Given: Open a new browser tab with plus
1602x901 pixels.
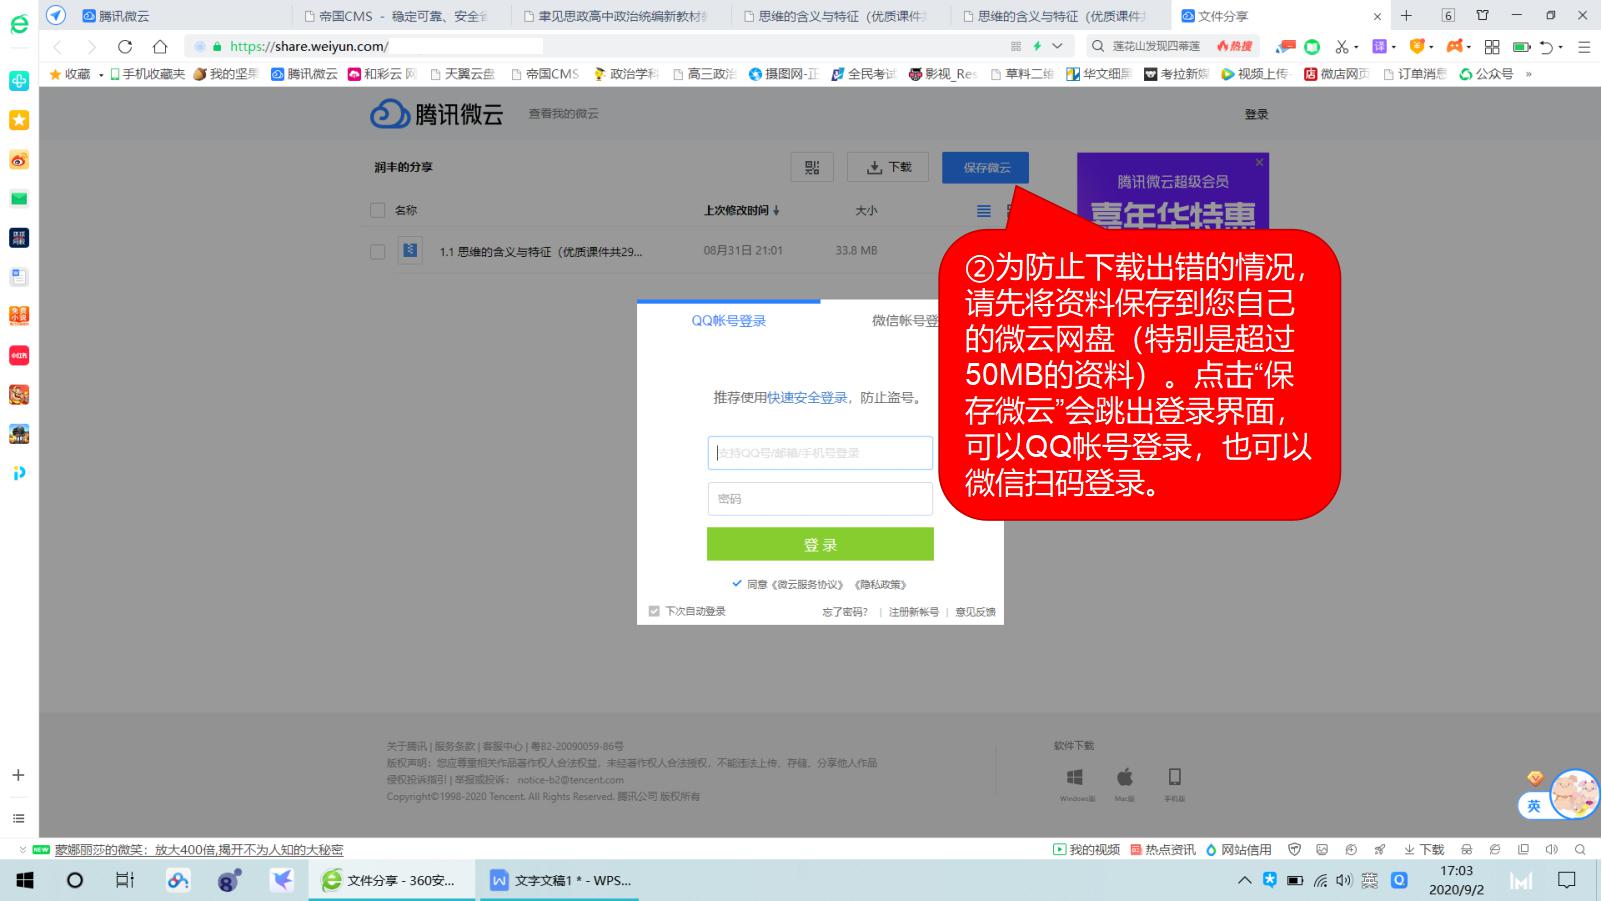Looking at the screenshot, I should tap(1406, 15).
